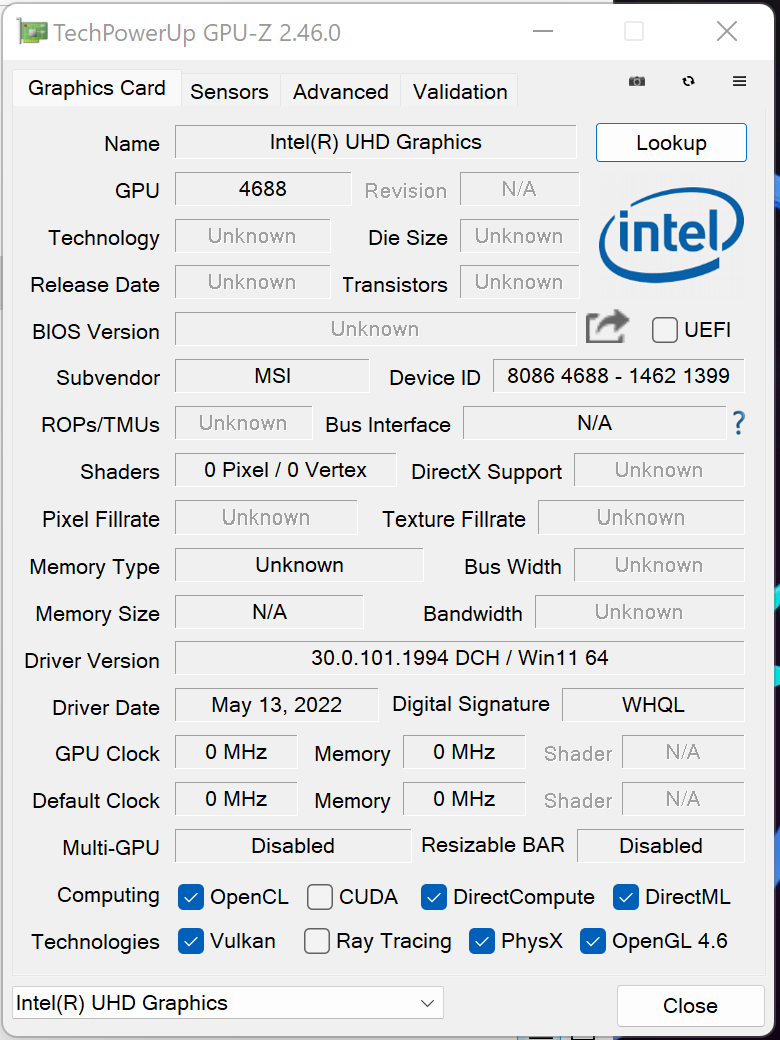Screen dimensions: 780x1040
Task: Switch to the Advanced tab
Action: click(340, 92)
